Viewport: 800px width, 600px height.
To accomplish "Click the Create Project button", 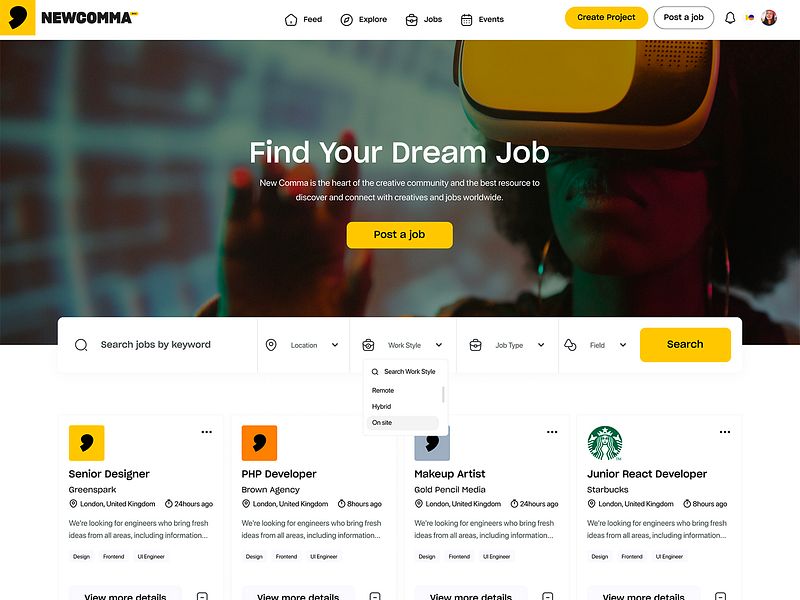I will point(606,17).
